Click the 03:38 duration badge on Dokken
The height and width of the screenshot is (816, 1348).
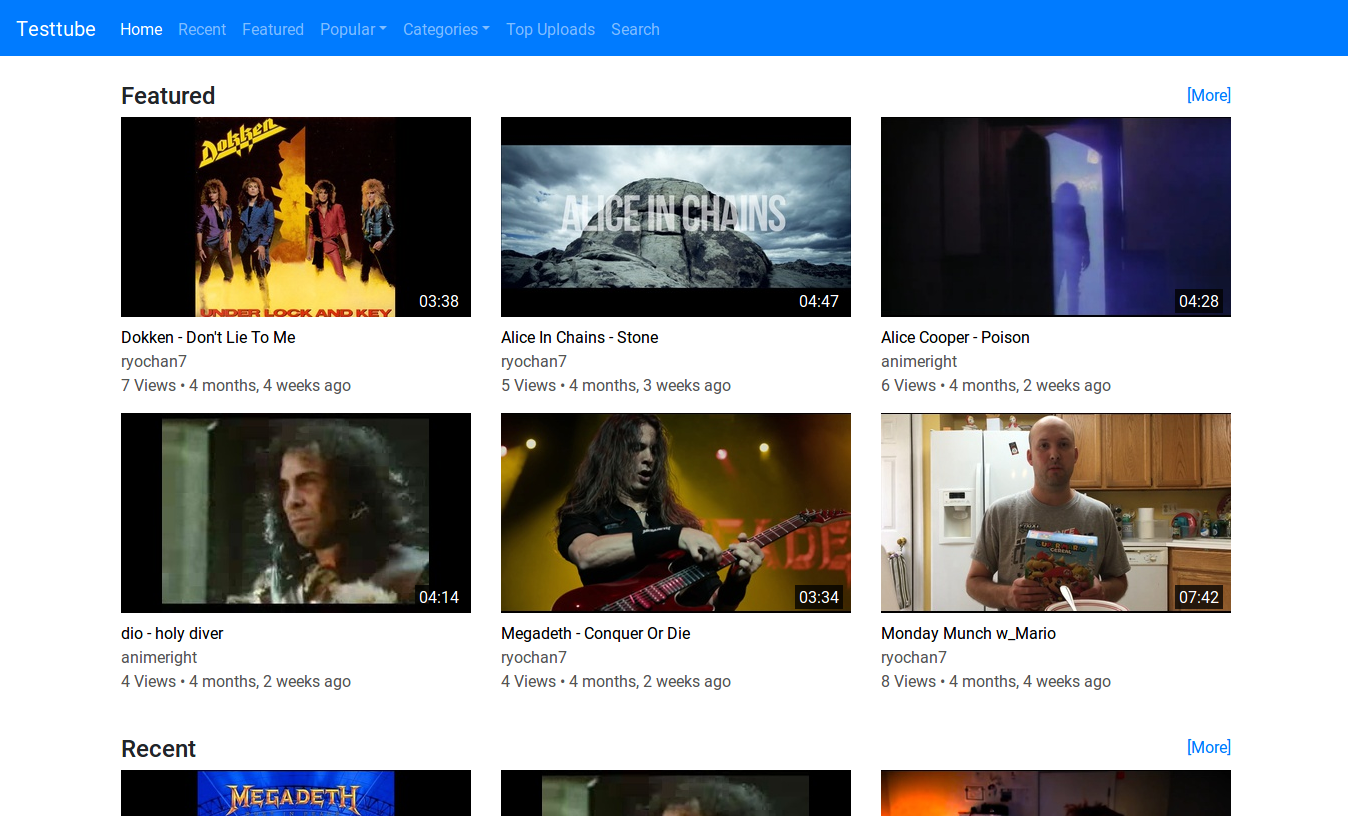click(x=439, y=301)
